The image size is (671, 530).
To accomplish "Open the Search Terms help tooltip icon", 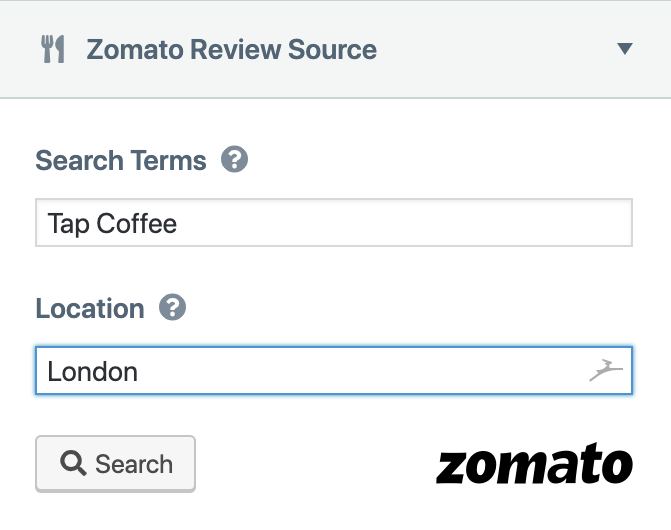I will [x=234, y=159].
